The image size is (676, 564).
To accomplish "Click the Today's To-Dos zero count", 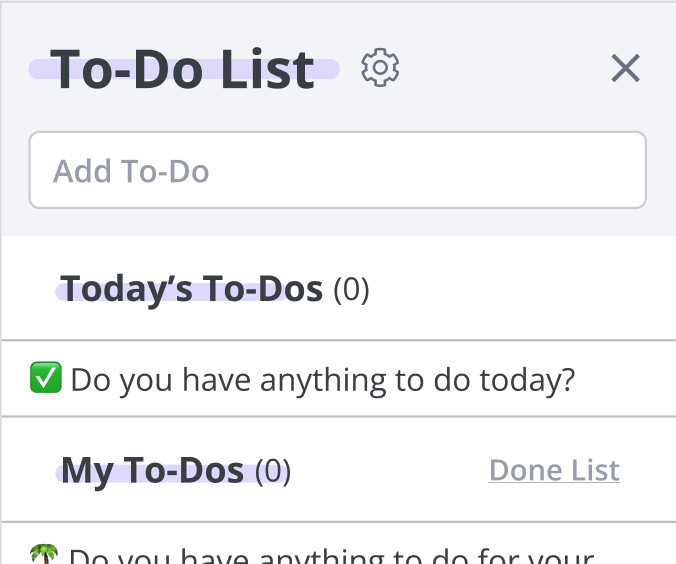I will (351, 290).
